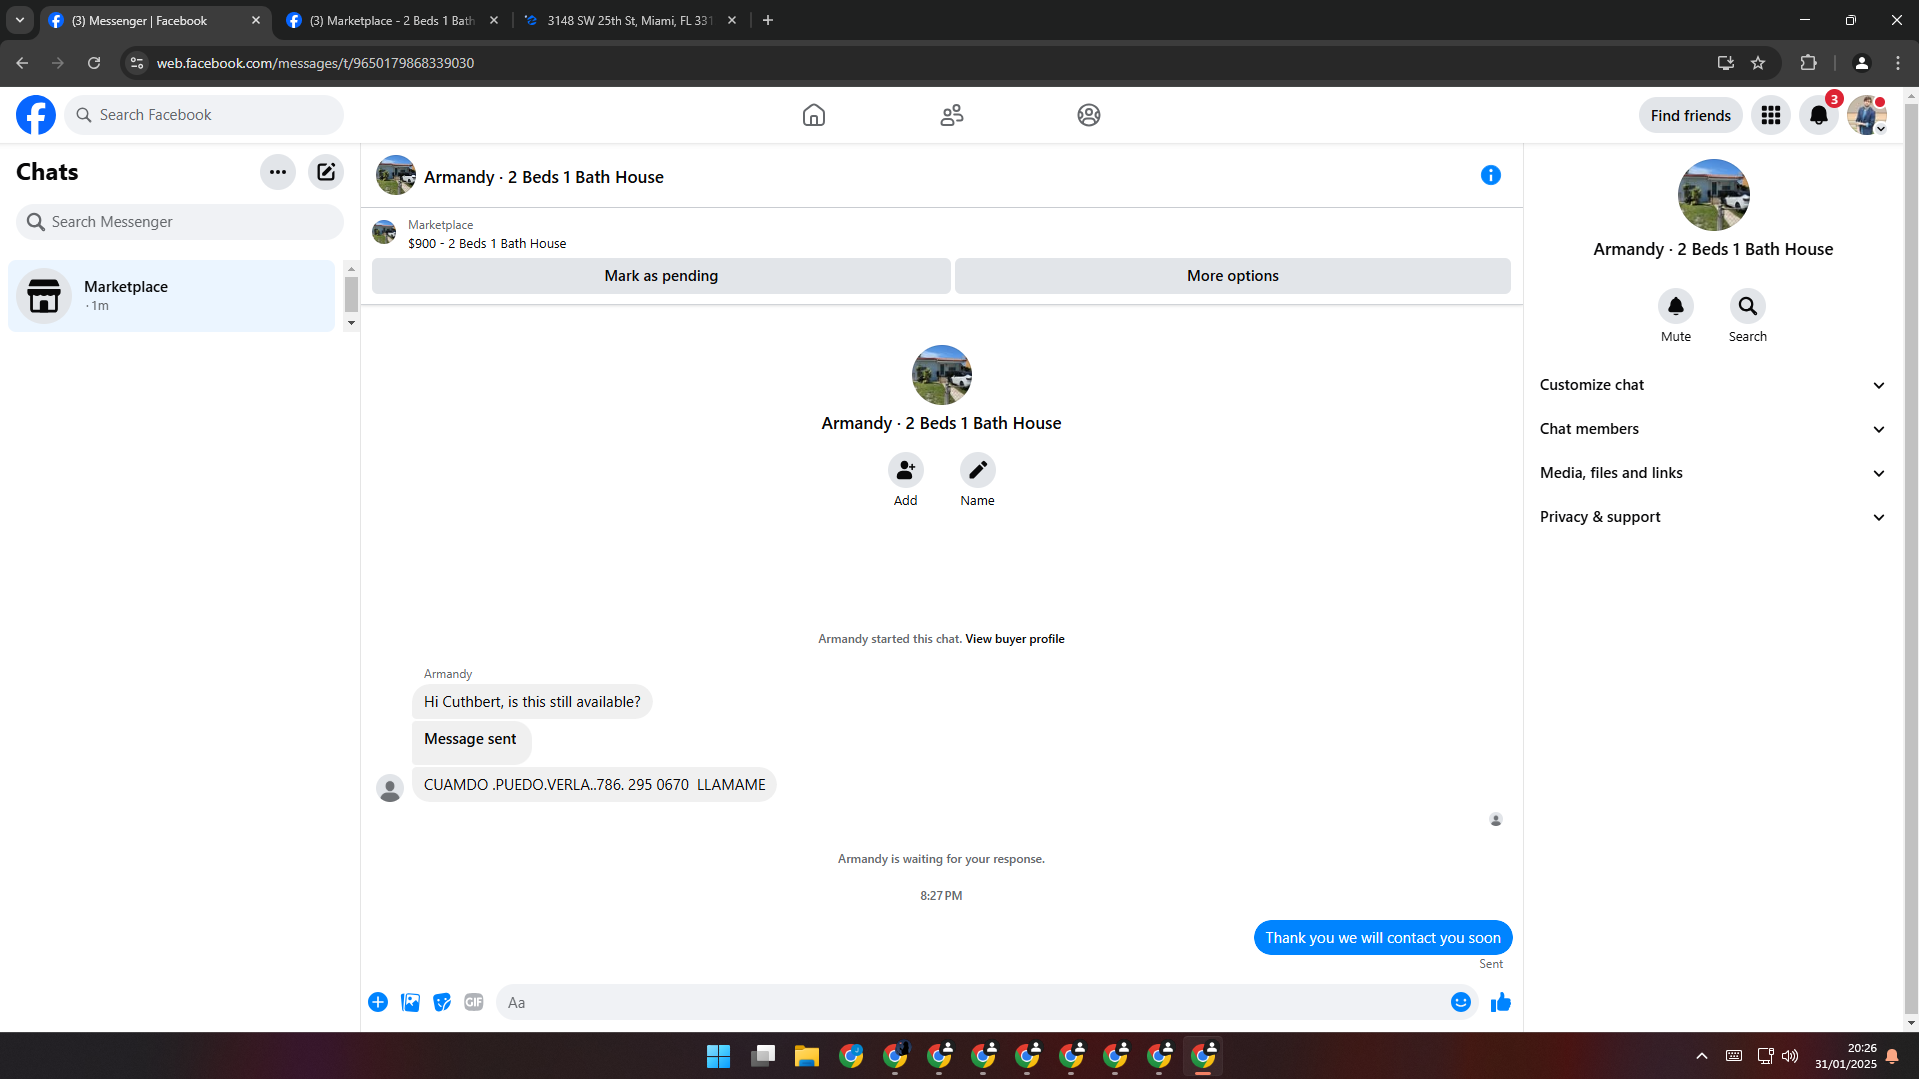Open the taskbar clock and date

click(1846, 1056)
